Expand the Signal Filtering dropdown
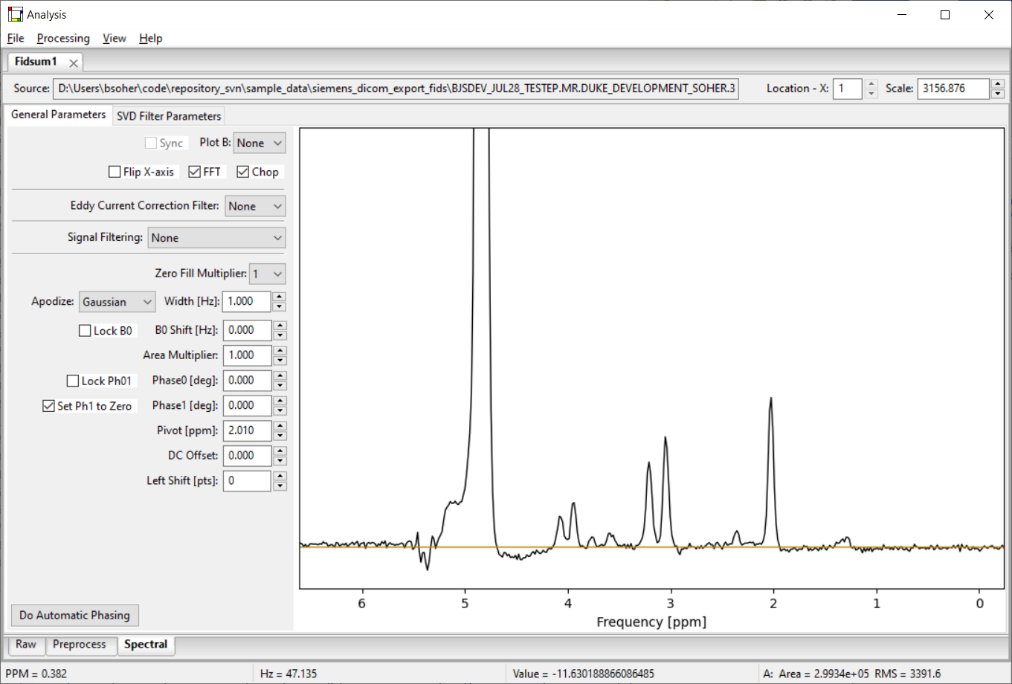1012x684 pixels. (216, 238)
